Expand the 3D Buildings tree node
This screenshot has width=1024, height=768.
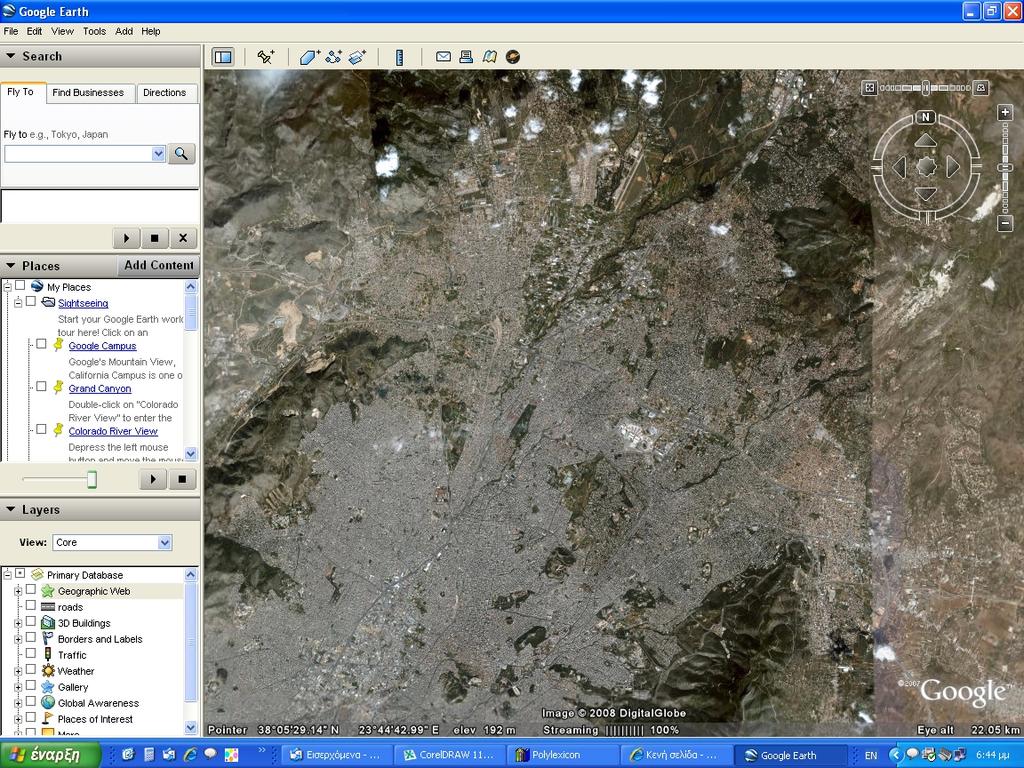point(18,623)
